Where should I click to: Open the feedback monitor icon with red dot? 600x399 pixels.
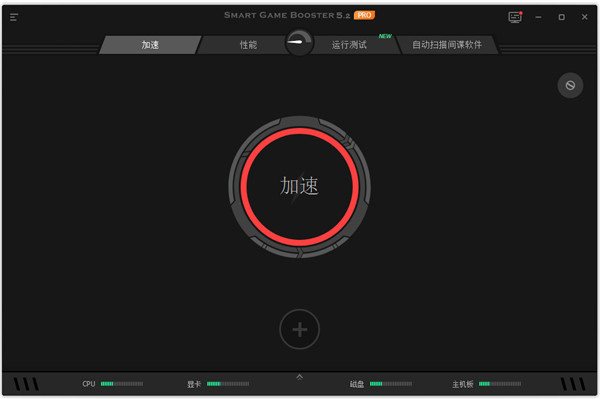[515, 17]
